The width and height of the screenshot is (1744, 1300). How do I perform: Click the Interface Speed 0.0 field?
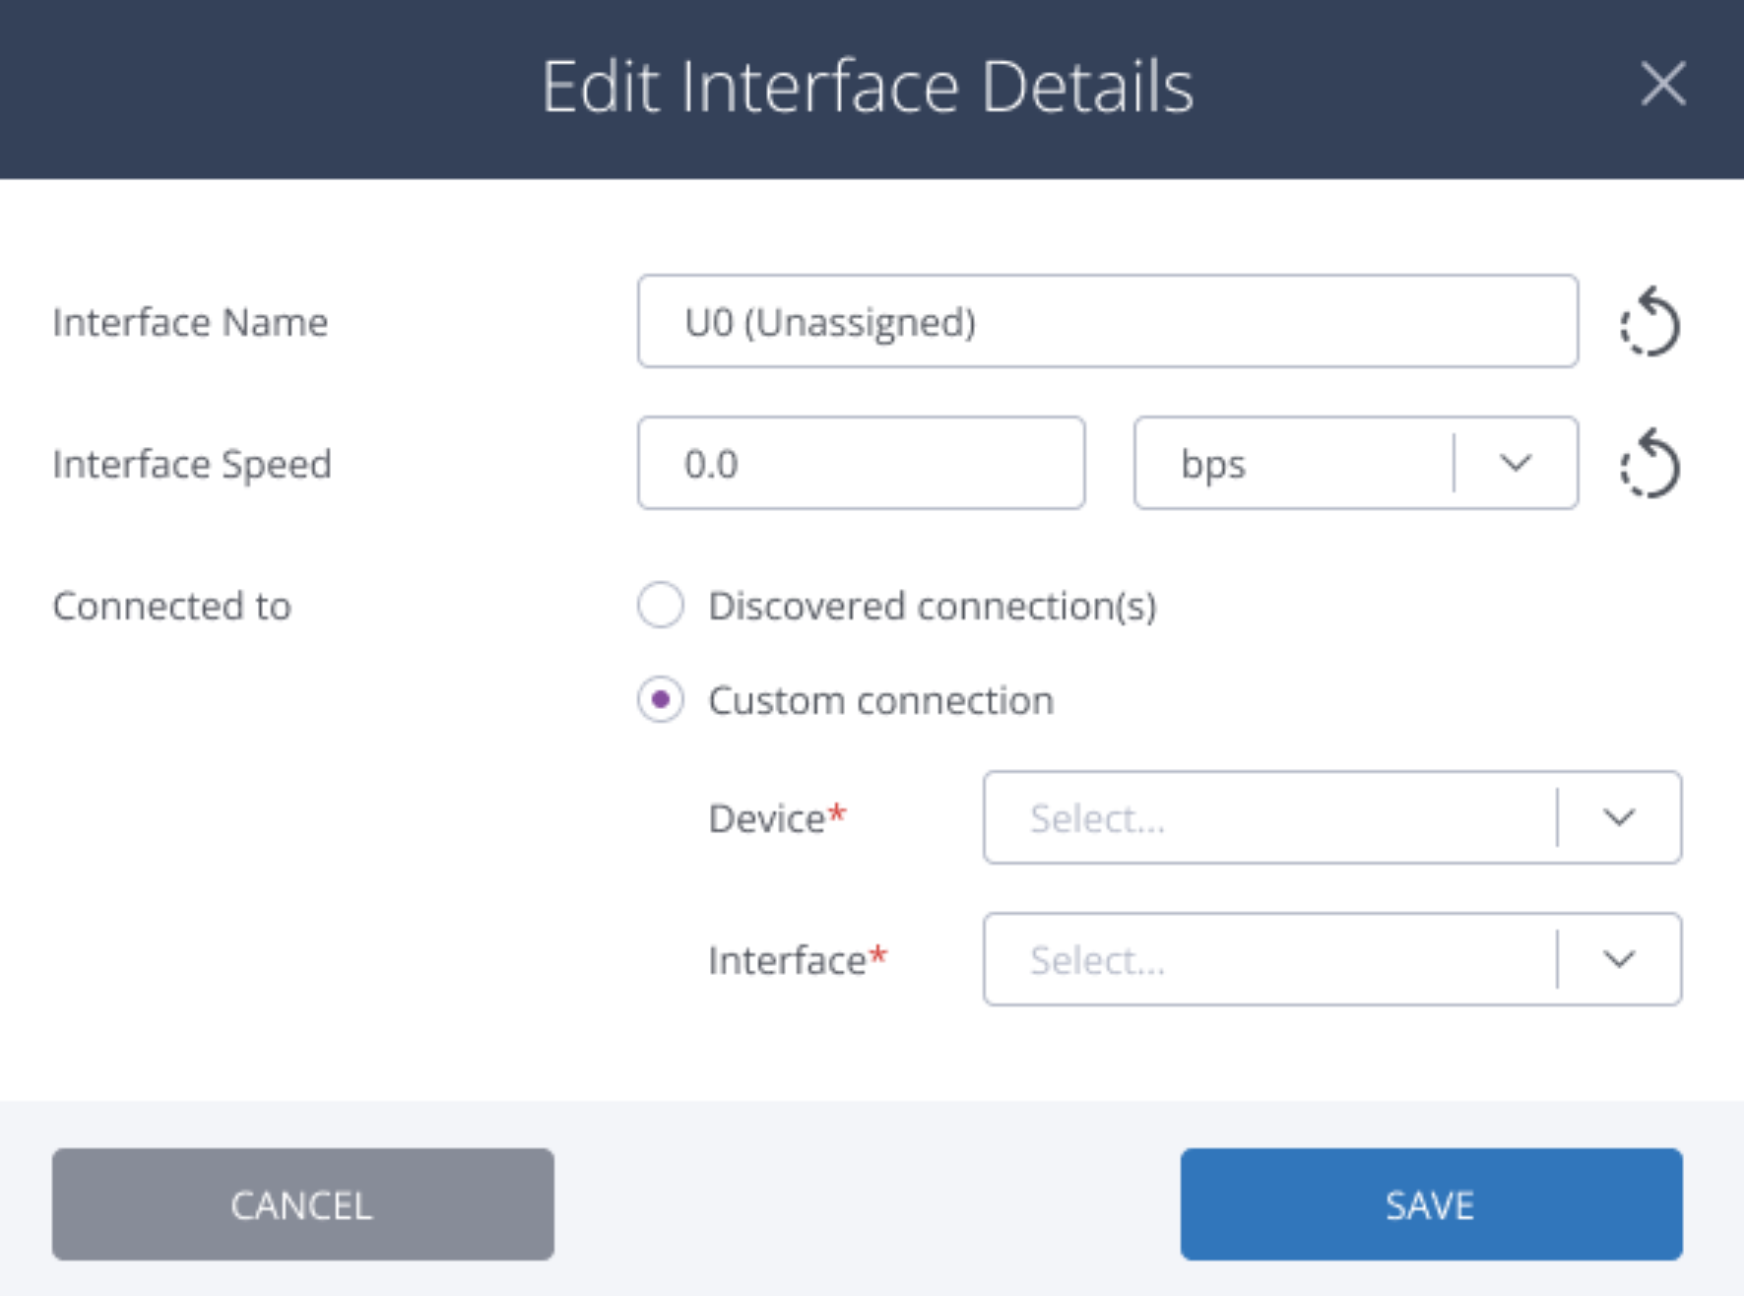click(x=861, y=463)
